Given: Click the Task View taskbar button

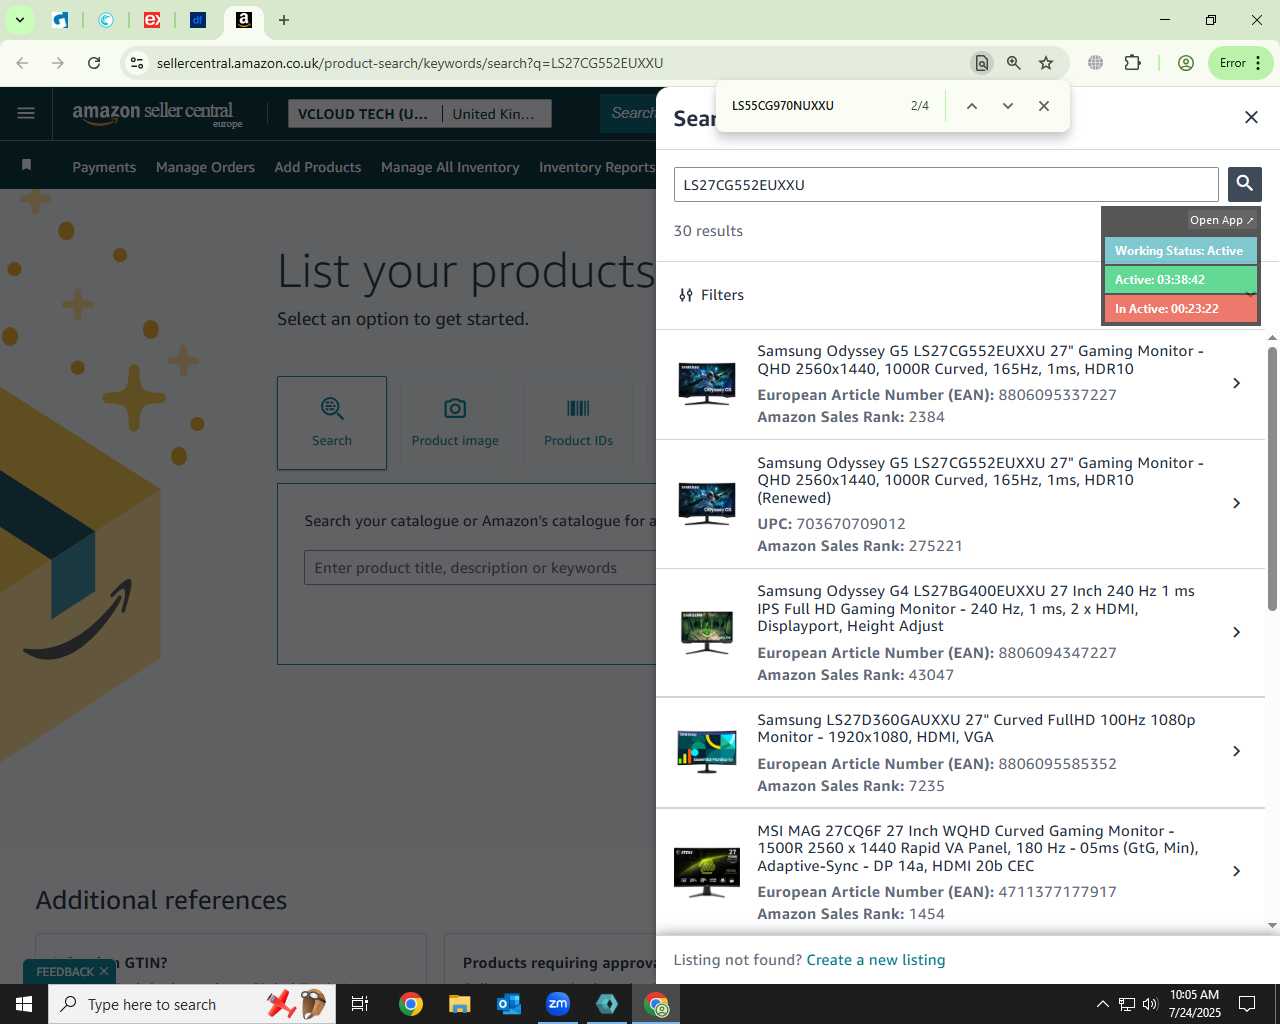Looking at the screenshot, I should click(360, 1004).
